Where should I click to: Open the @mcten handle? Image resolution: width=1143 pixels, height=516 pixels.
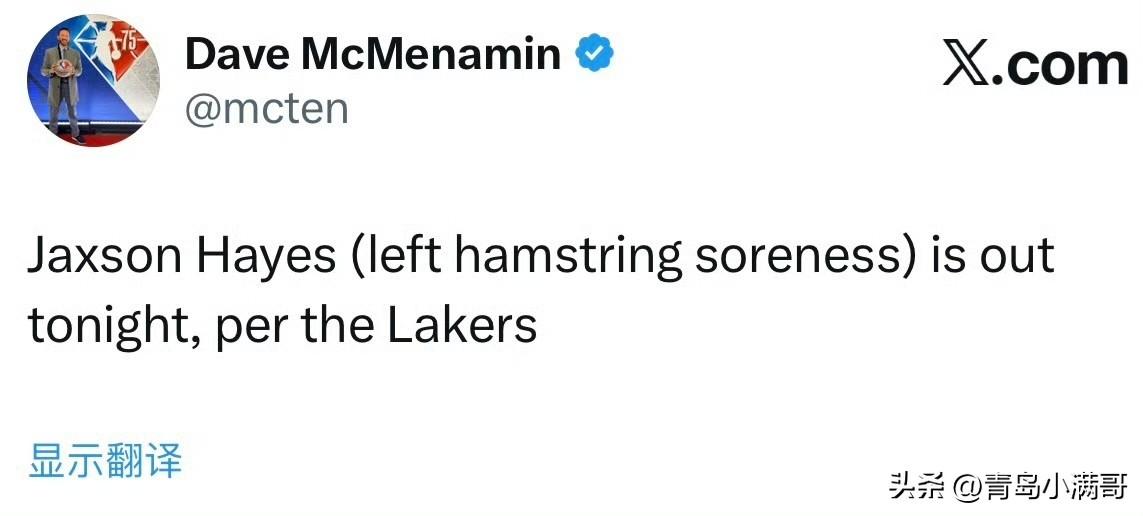(x=267, y=108)
